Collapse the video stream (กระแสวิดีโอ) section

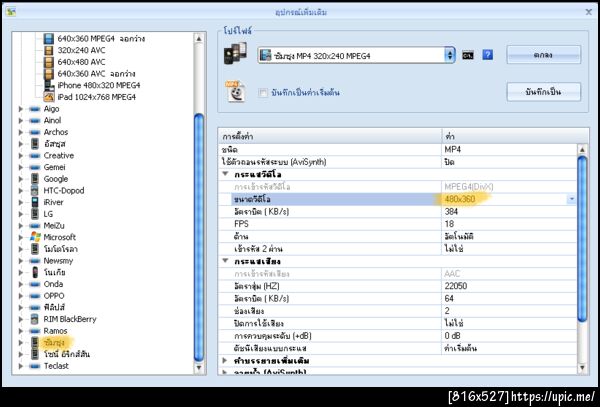tap(225, 174)
